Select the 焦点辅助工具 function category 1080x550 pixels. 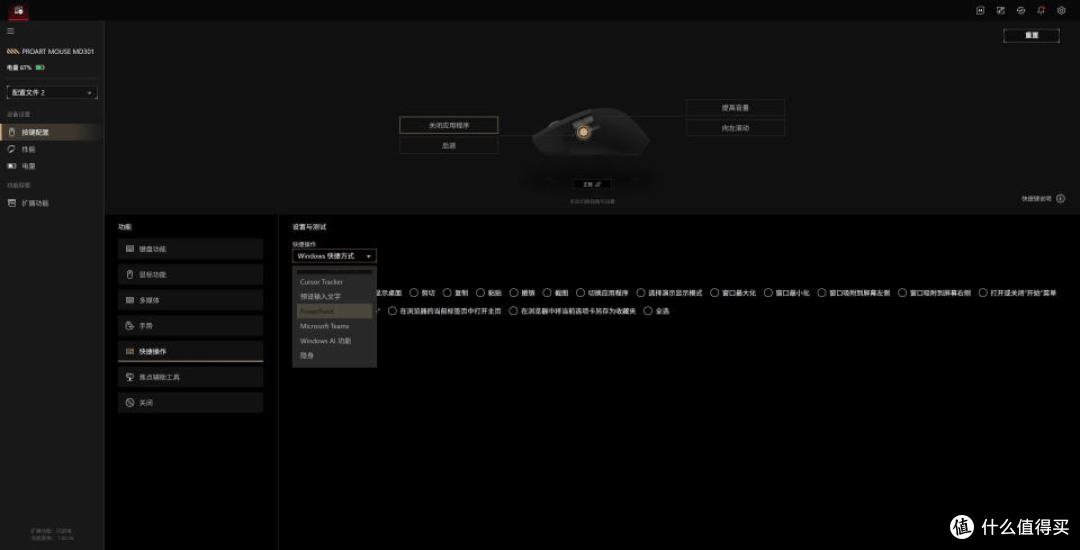pos(190,377)
